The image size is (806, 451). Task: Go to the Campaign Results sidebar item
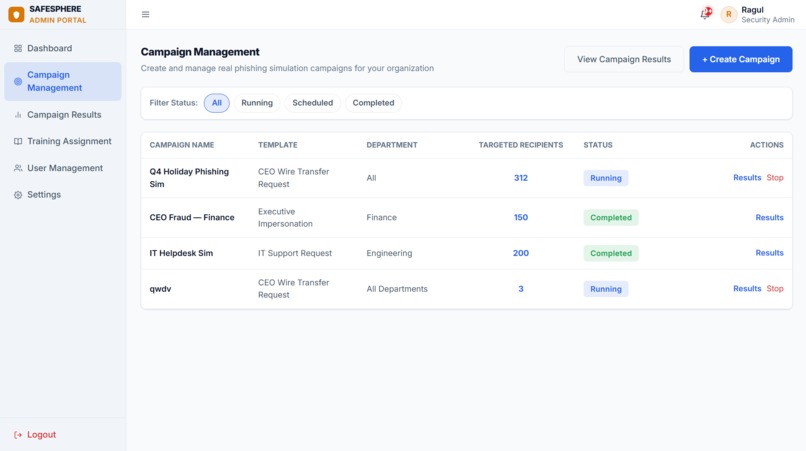63,115
